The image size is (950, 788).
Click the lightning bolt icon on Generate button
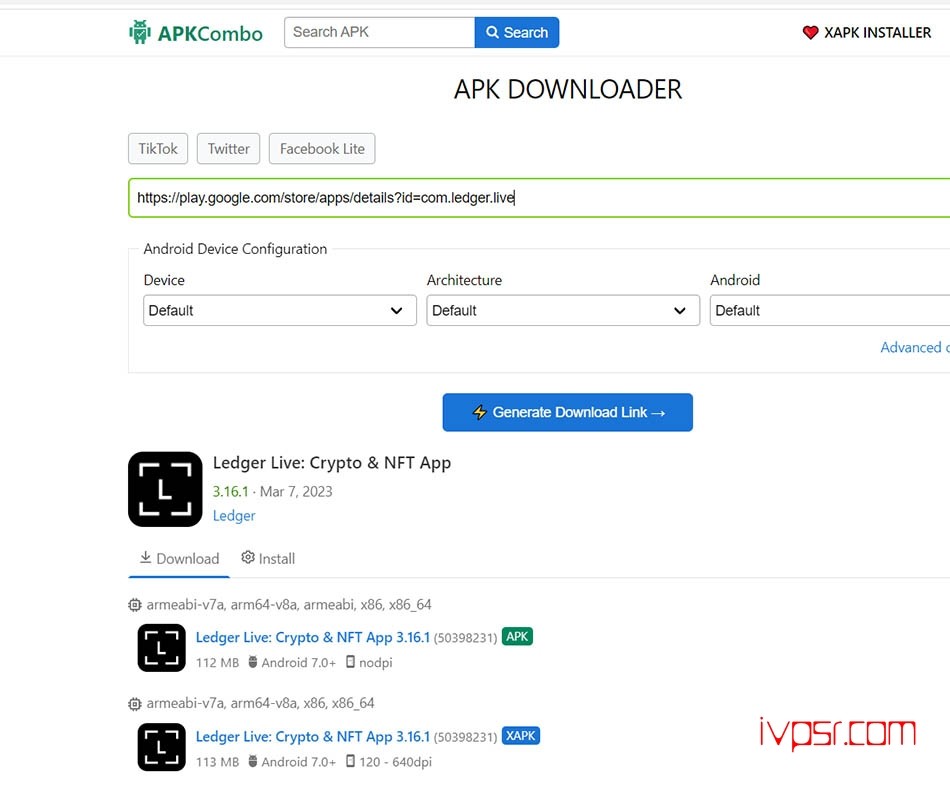coord(479,412)
